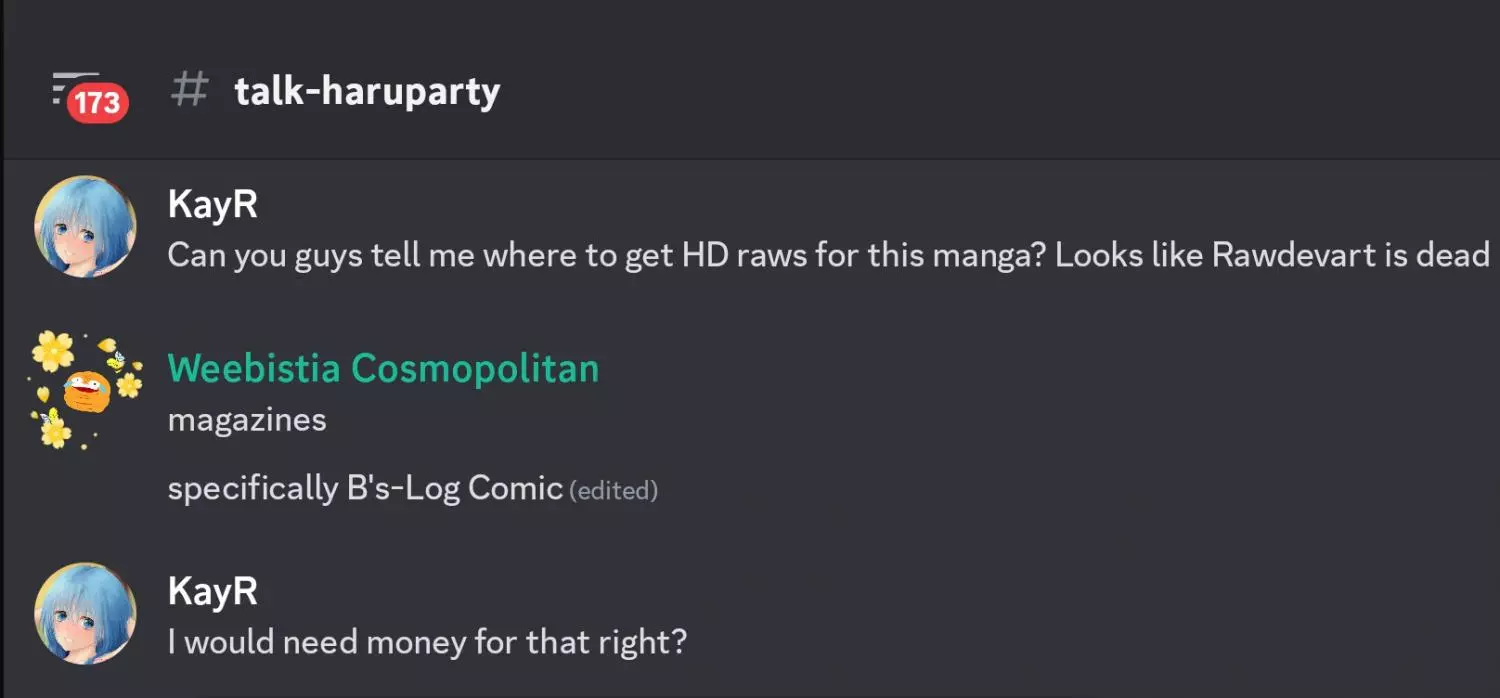The image size is (1500, 698).
Task: Click KayR username above the HD raws question
Action: (x=212, y=205)
